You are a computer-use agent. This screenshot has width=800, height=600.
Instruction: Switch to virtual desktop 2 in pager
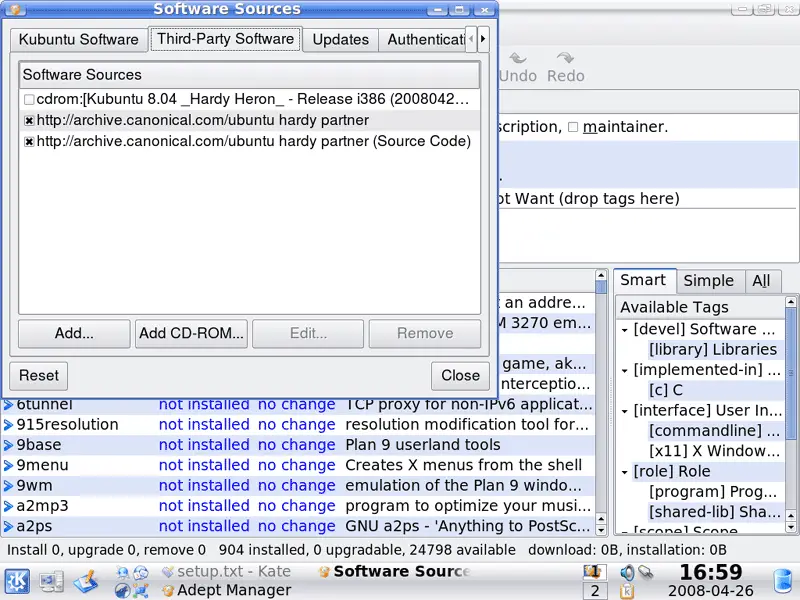pyautogui.click(x=594, y=591)
